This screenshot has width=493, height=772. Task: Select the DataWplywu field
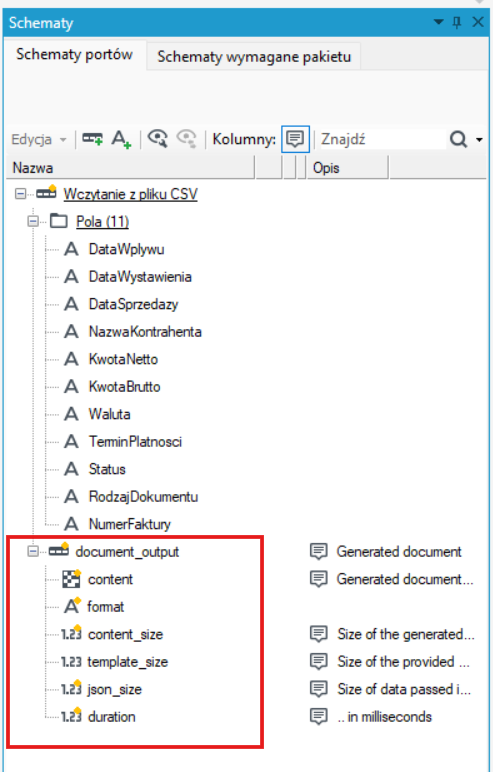point(127,249)
